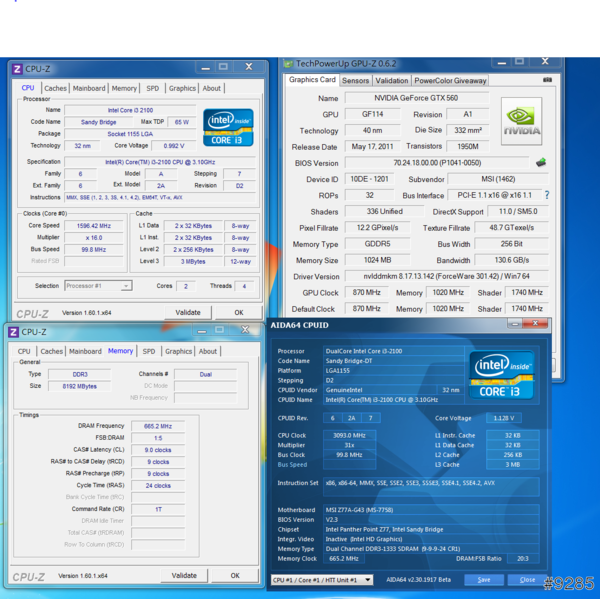Click the Close button in AIDA64 CPUID

(x=527, y=580)
